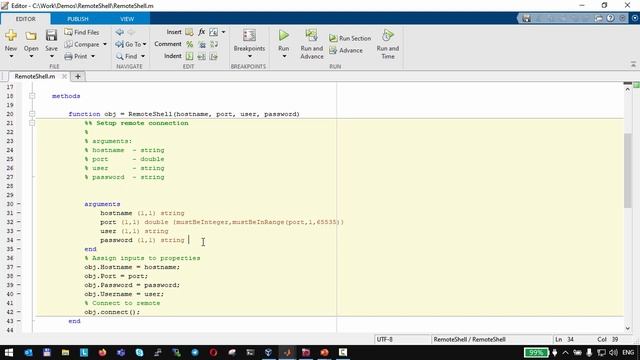Click the Compare button
The image size is (640, 360).
point(82,44)
